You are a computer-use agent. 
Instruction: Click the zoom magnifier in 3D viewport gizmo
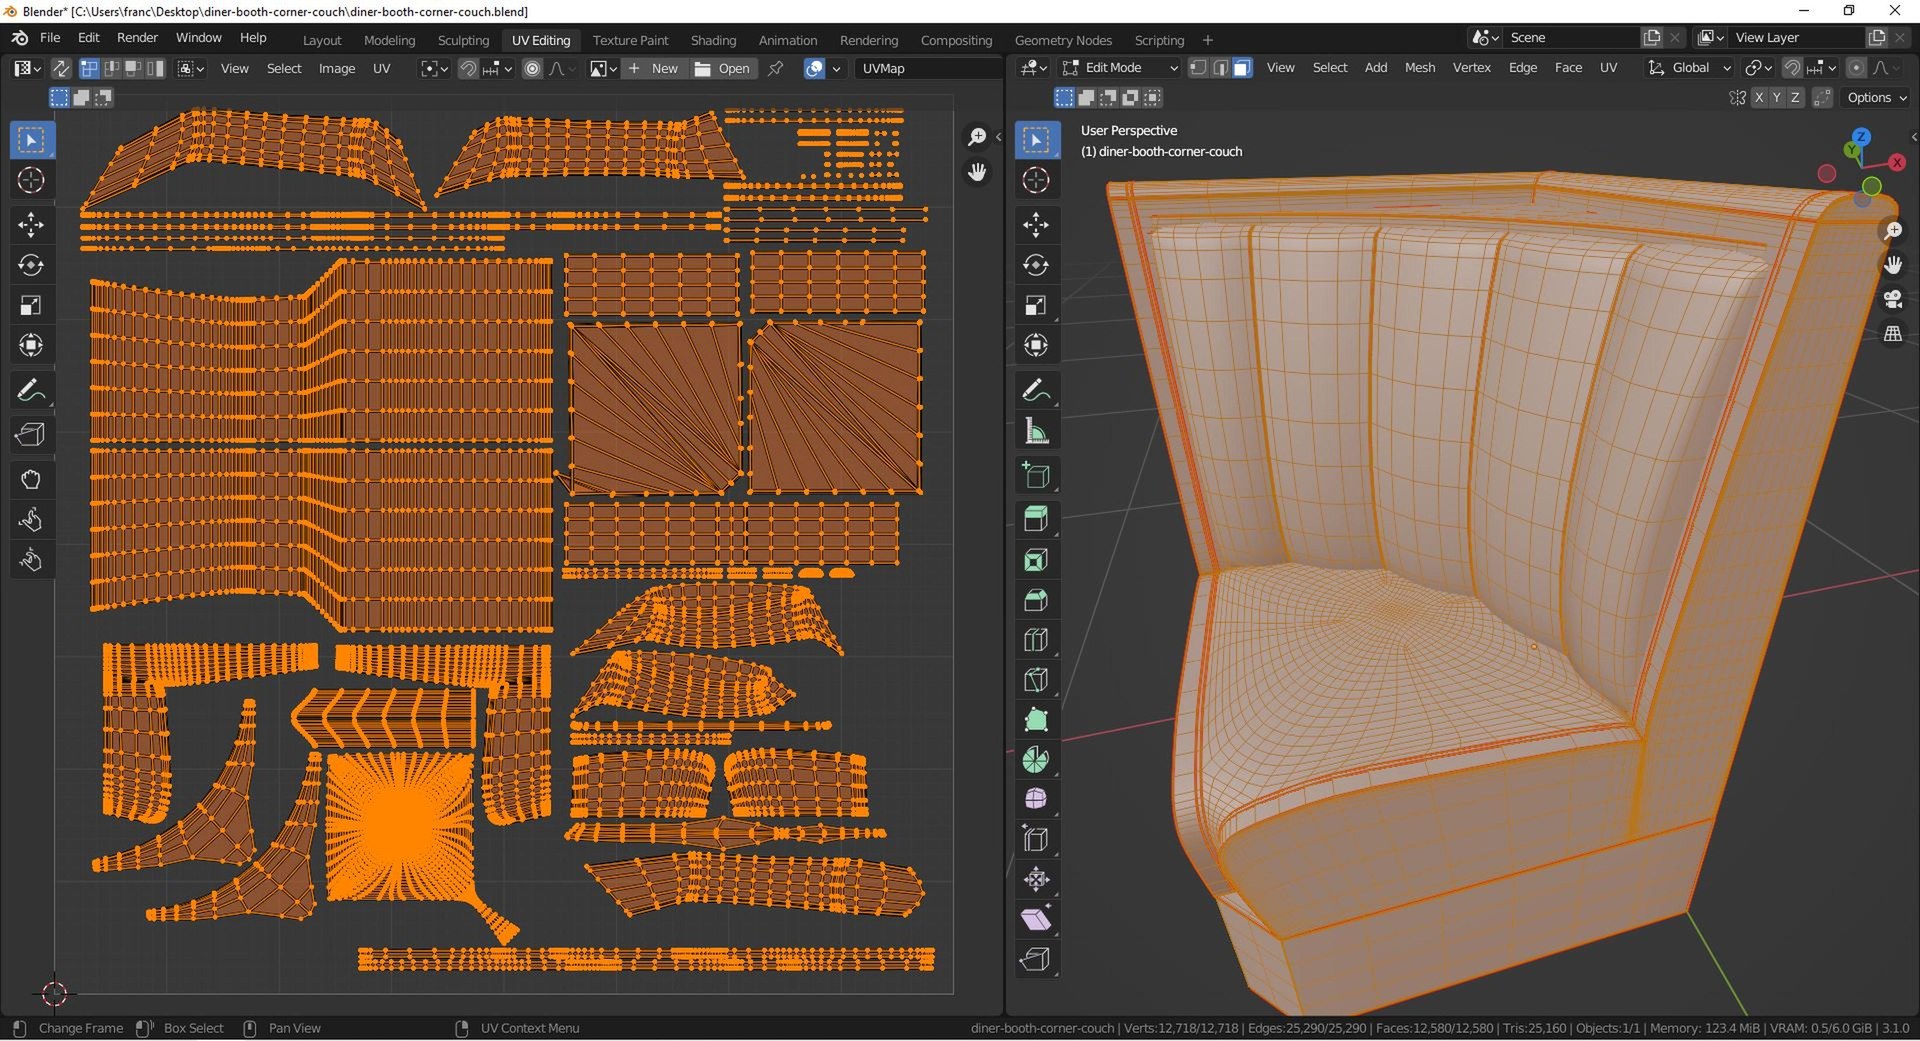pyautogui.click(x=1893, y=231)
